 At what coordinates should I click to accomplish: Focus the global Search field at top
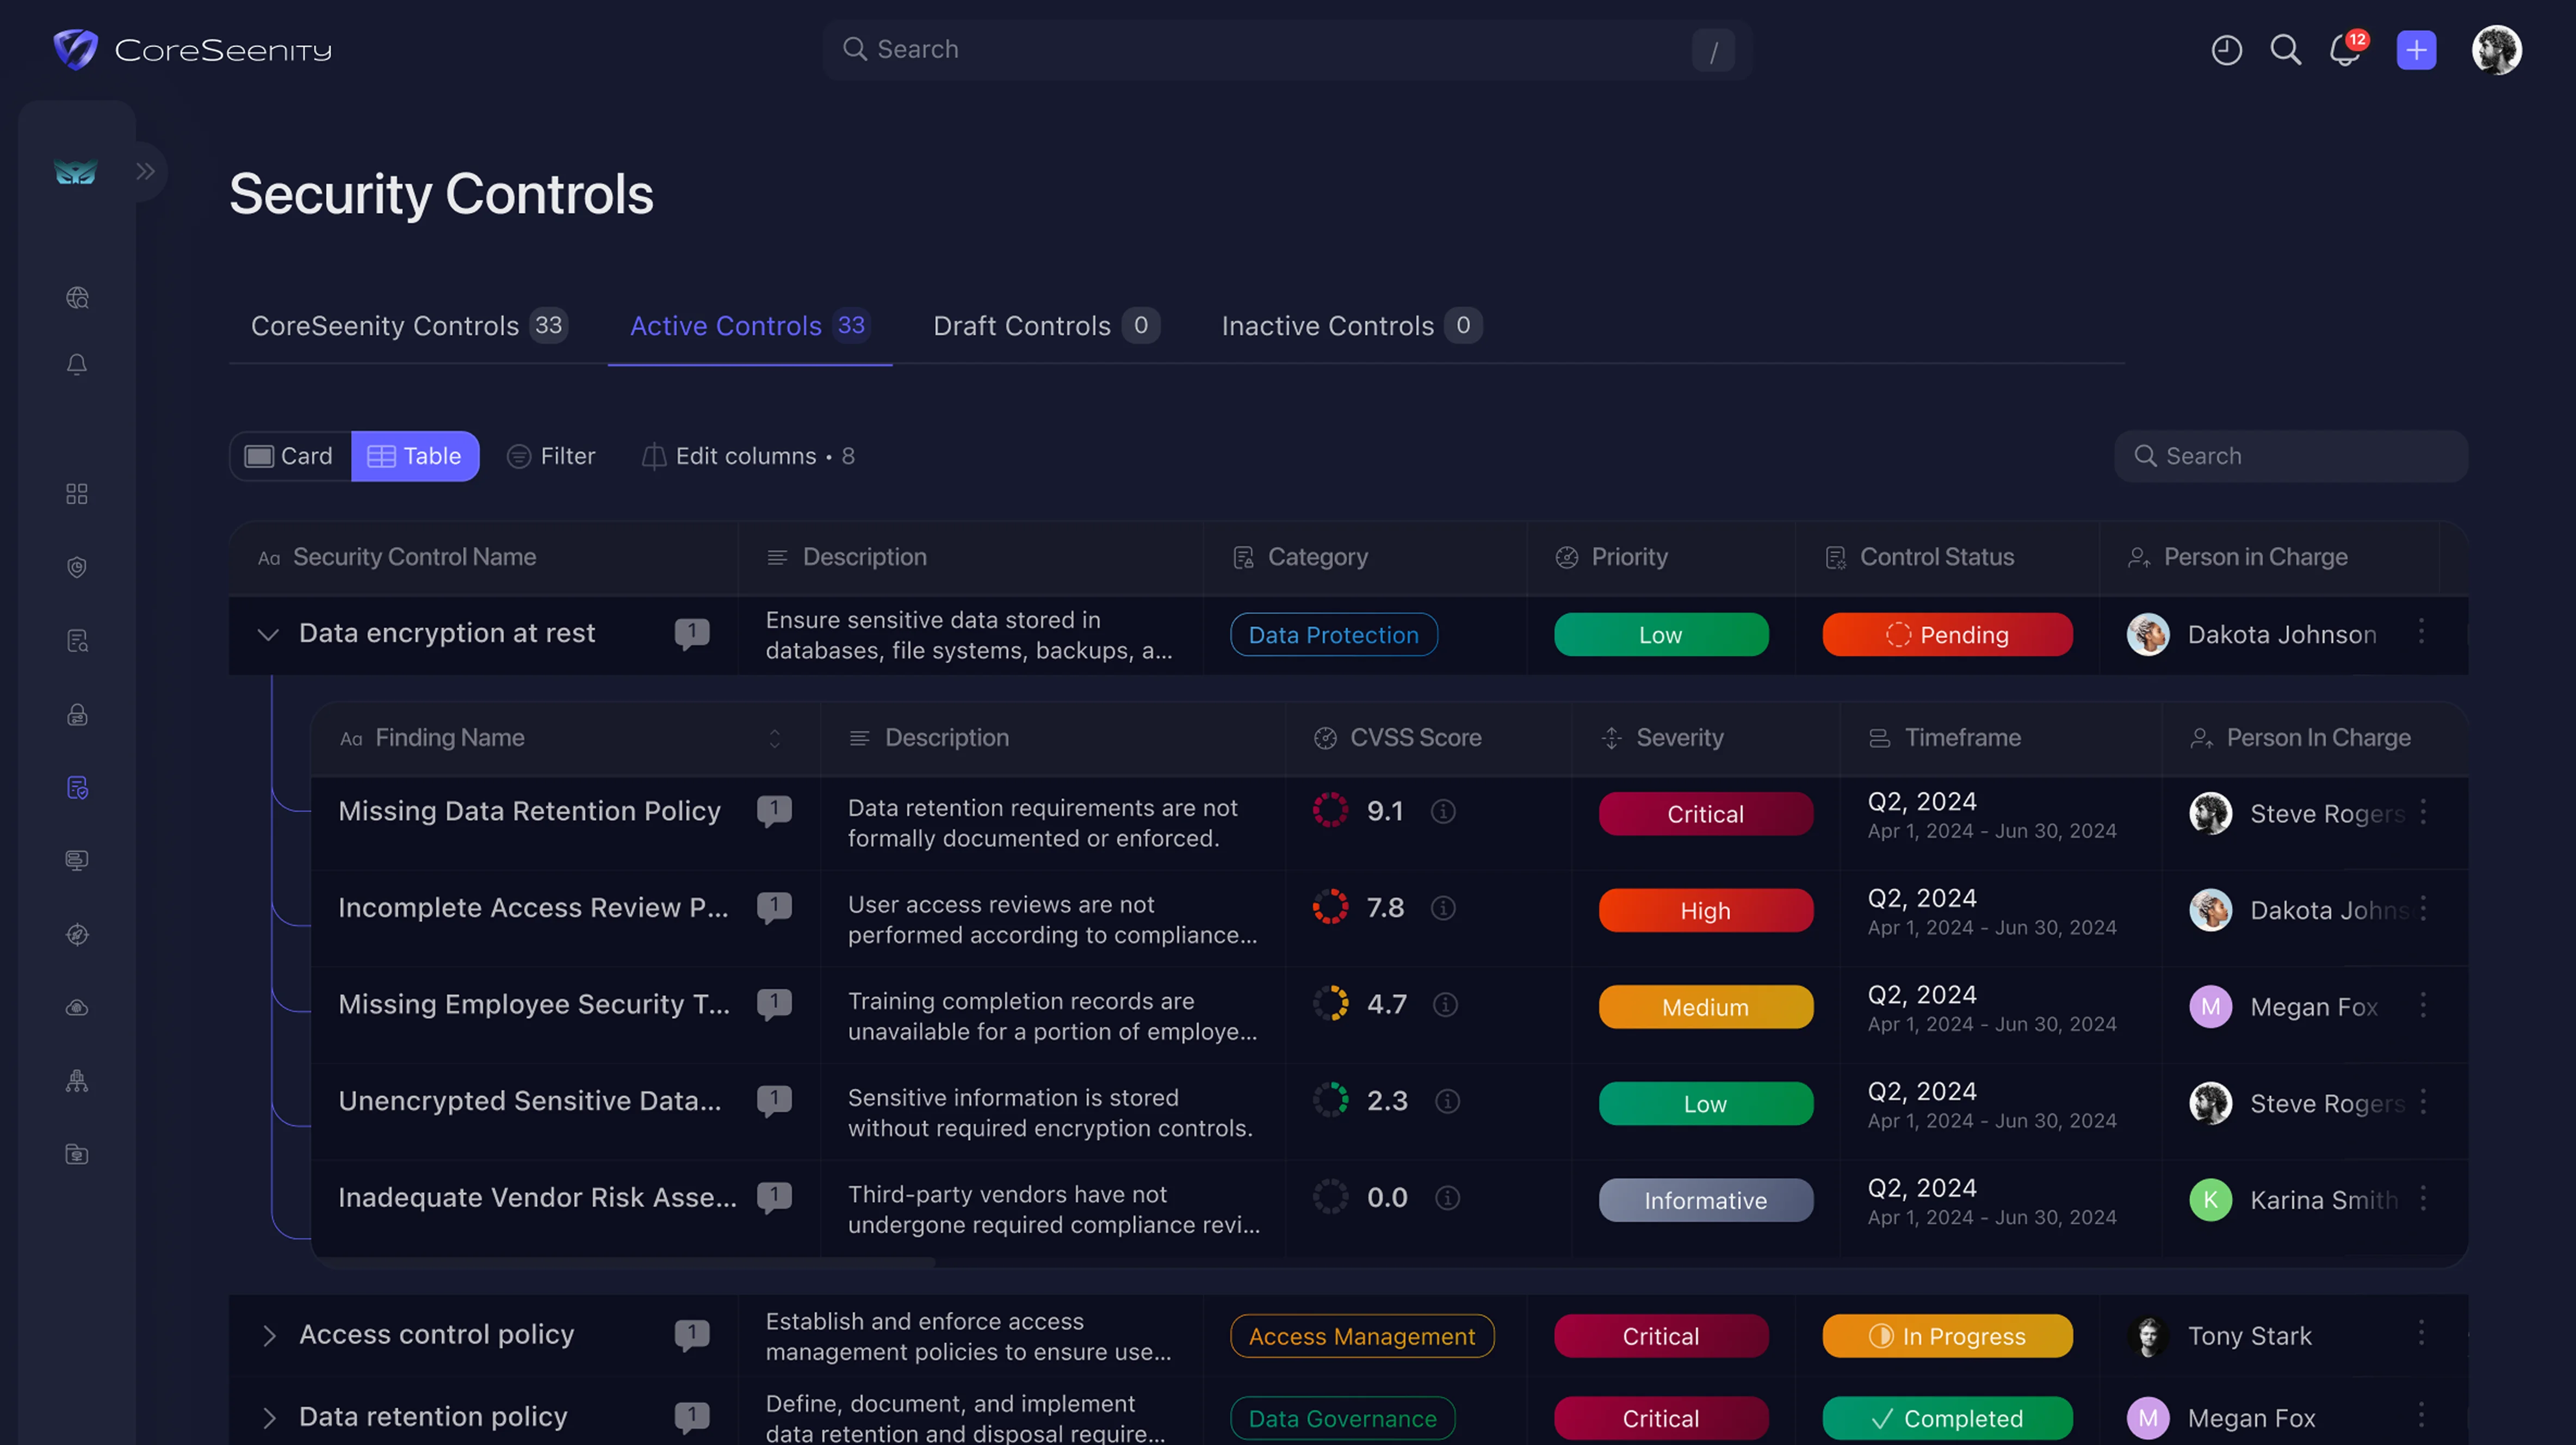[x=1287, y=50]
